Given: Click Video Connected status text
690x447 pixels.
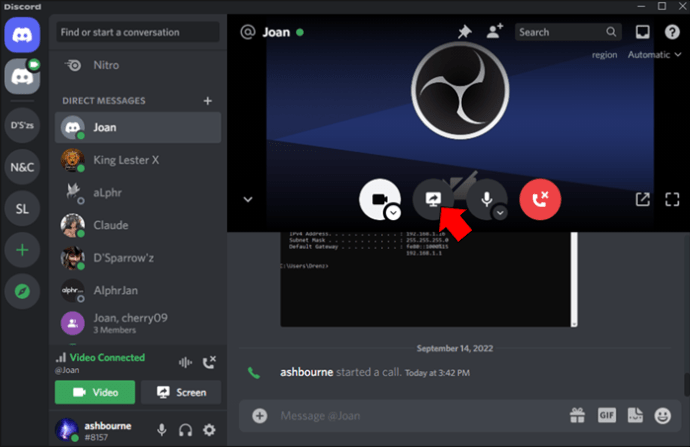Looking at the screenshot, I should tap(107, 358).
